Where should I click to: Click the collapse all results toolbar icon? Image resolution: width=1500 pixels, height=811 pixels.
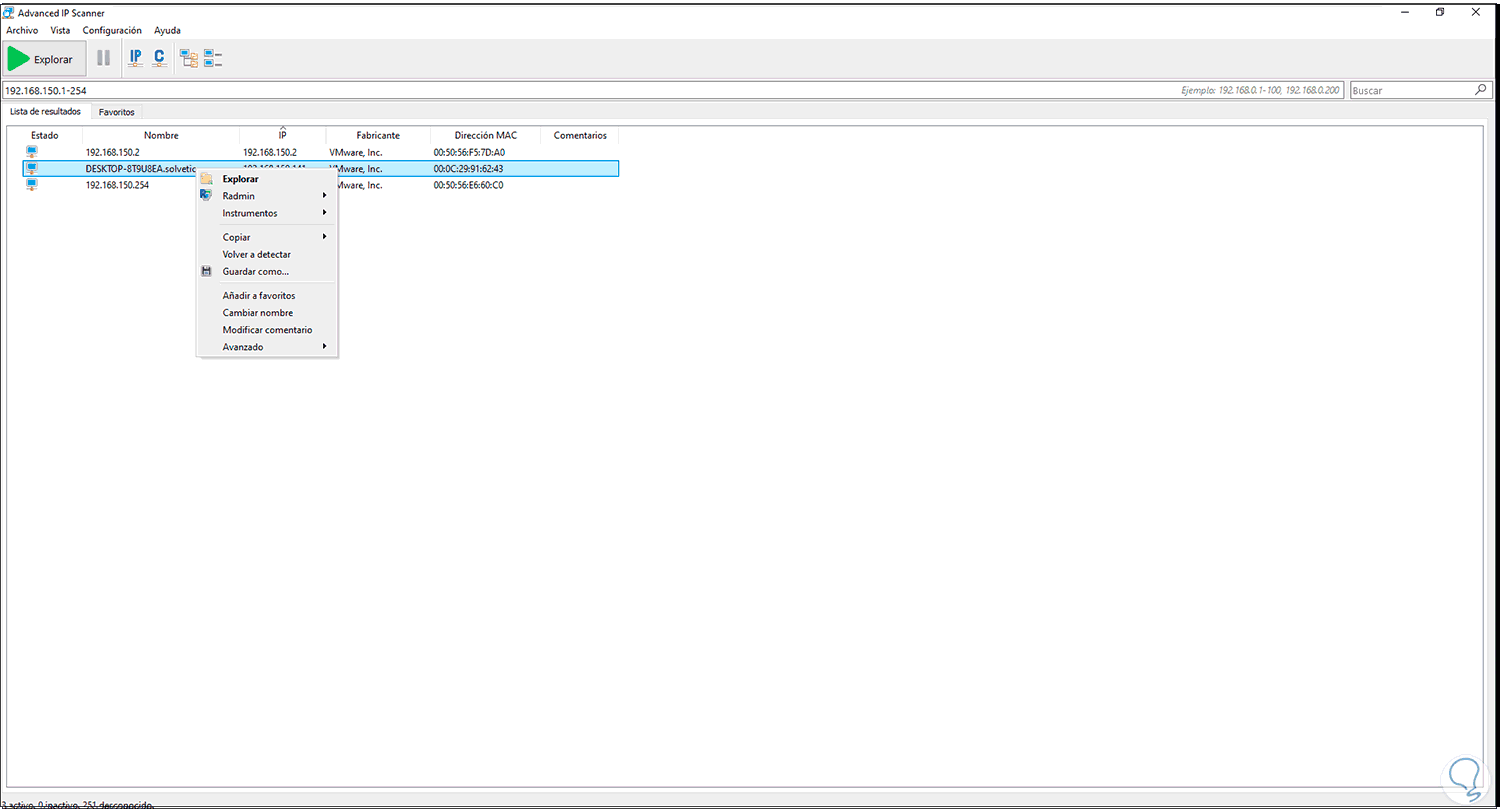tap(213, 59)
